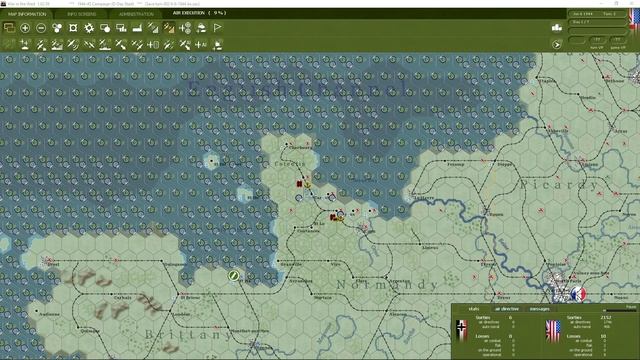
Task: Open the ADMINISTRATION tab
Action: click(136, 14)
